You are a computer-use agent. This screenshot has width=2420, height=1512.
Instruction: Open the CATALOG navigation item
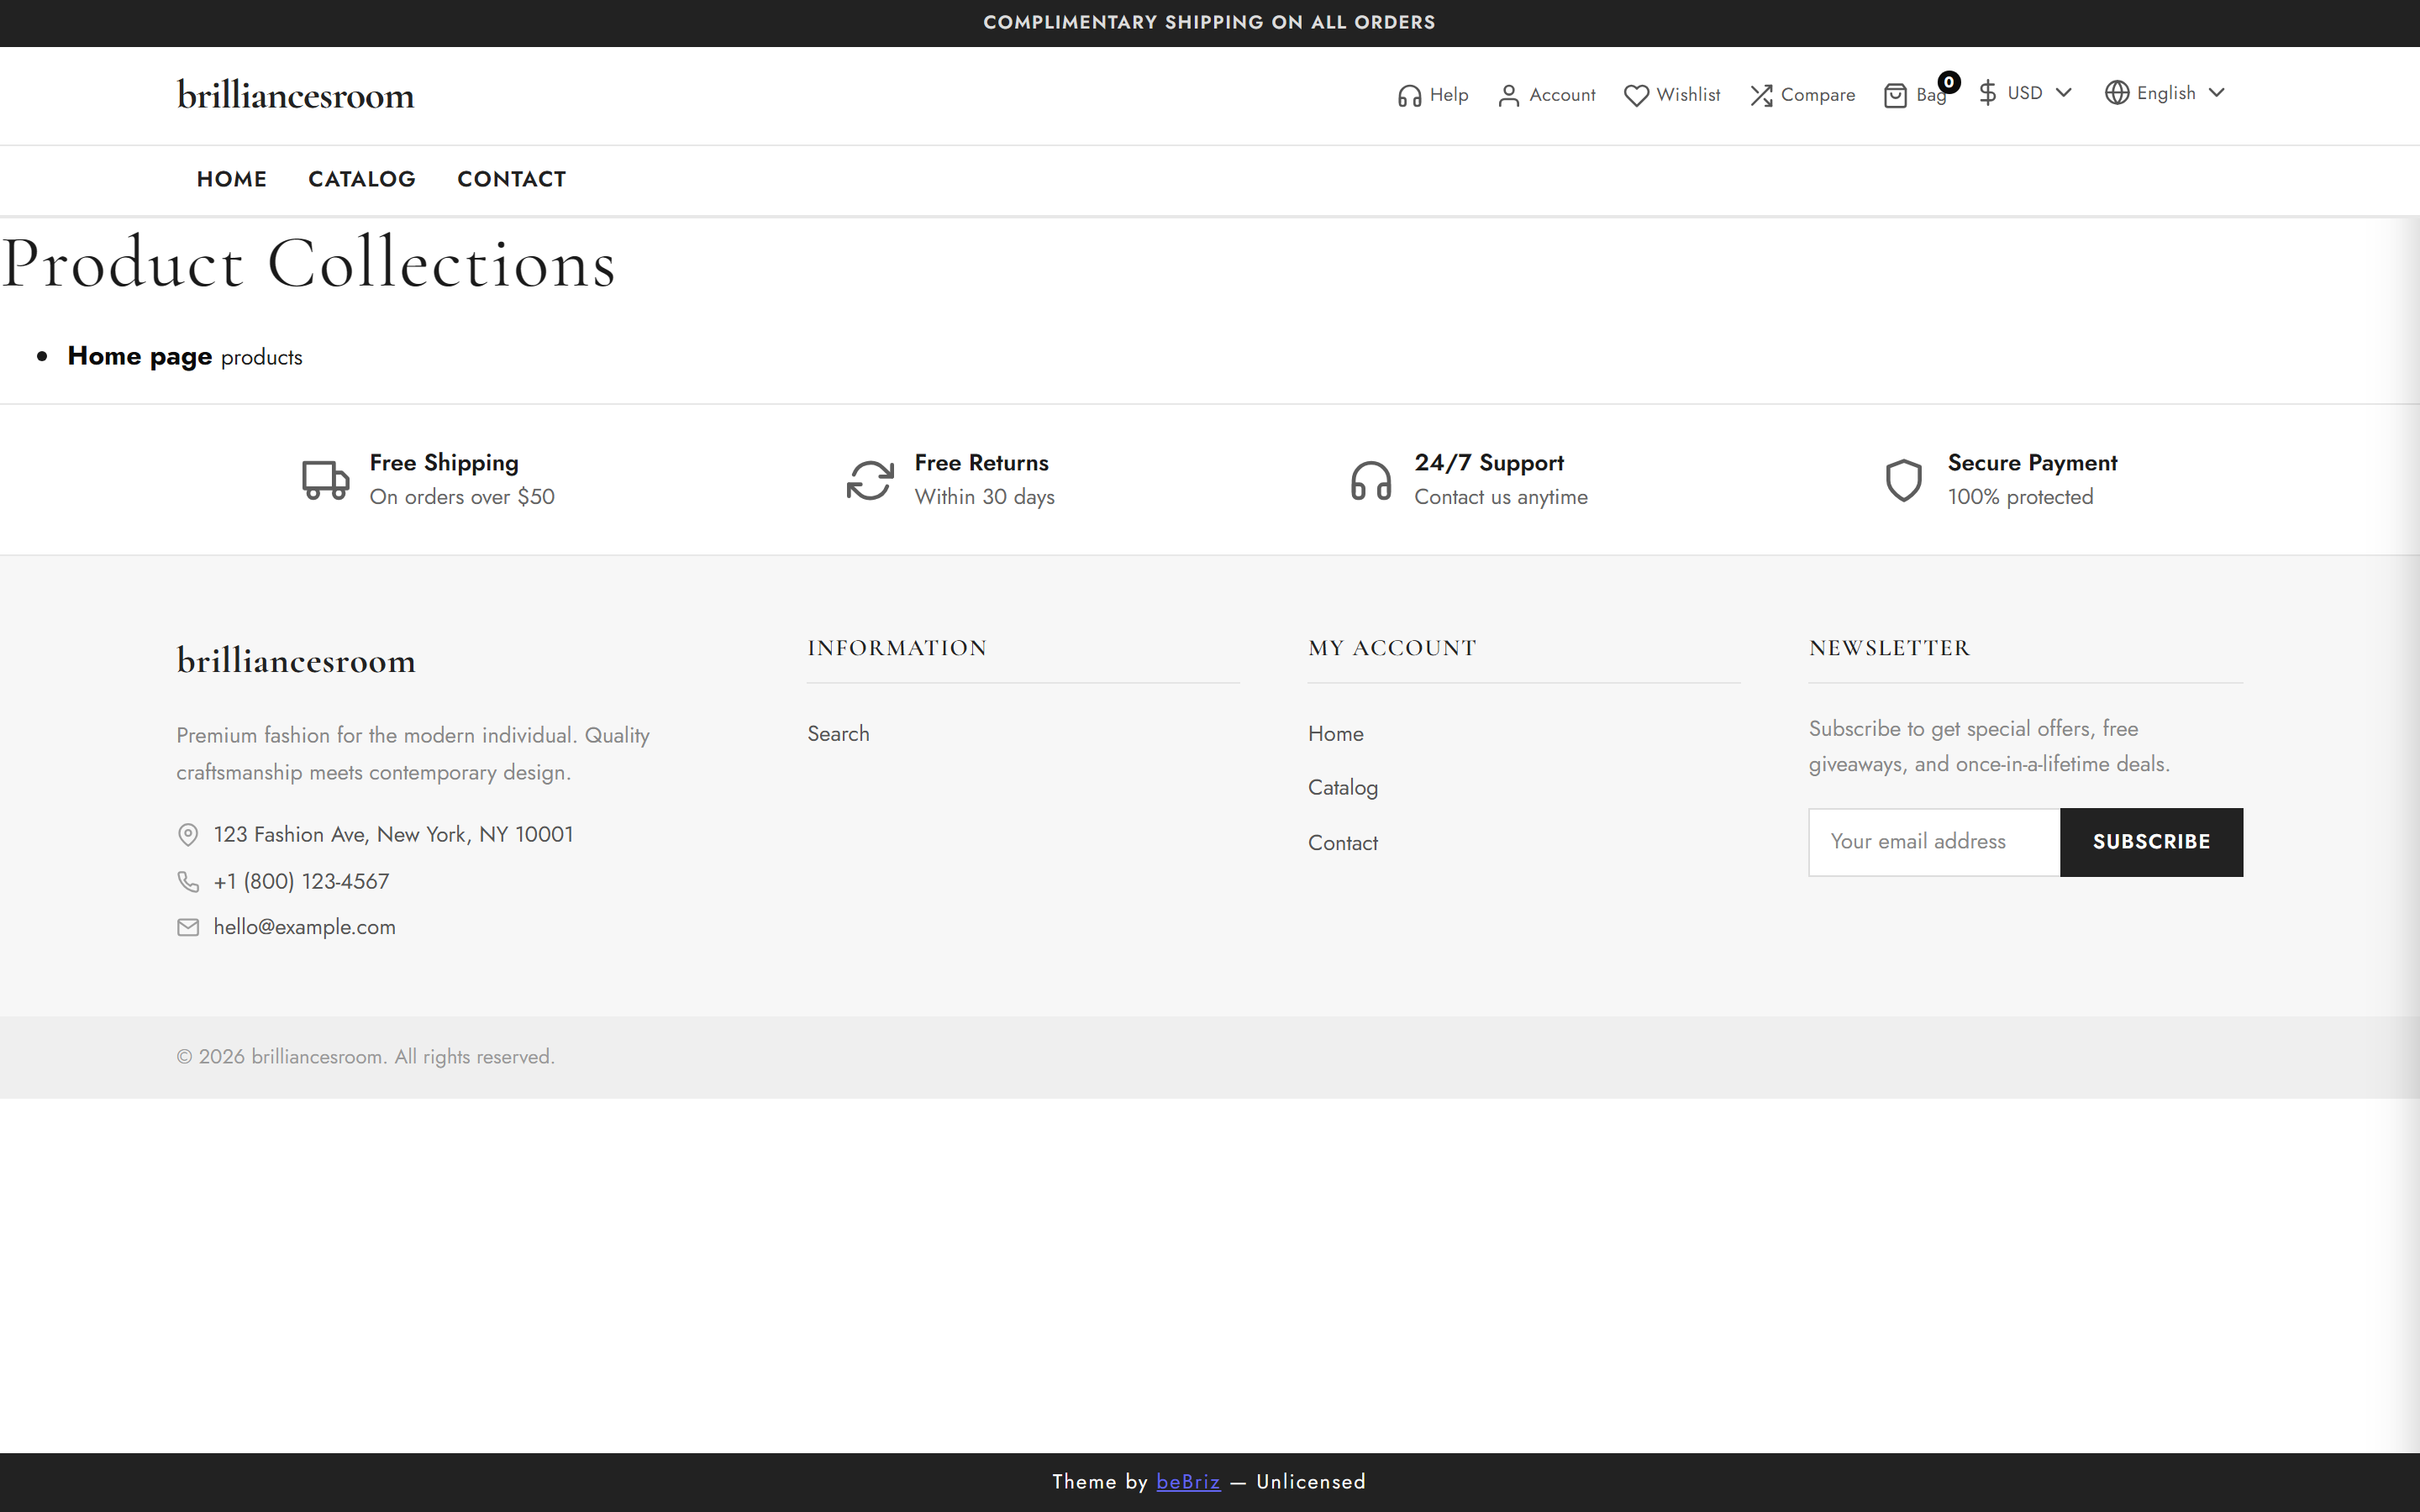(361, 179)
